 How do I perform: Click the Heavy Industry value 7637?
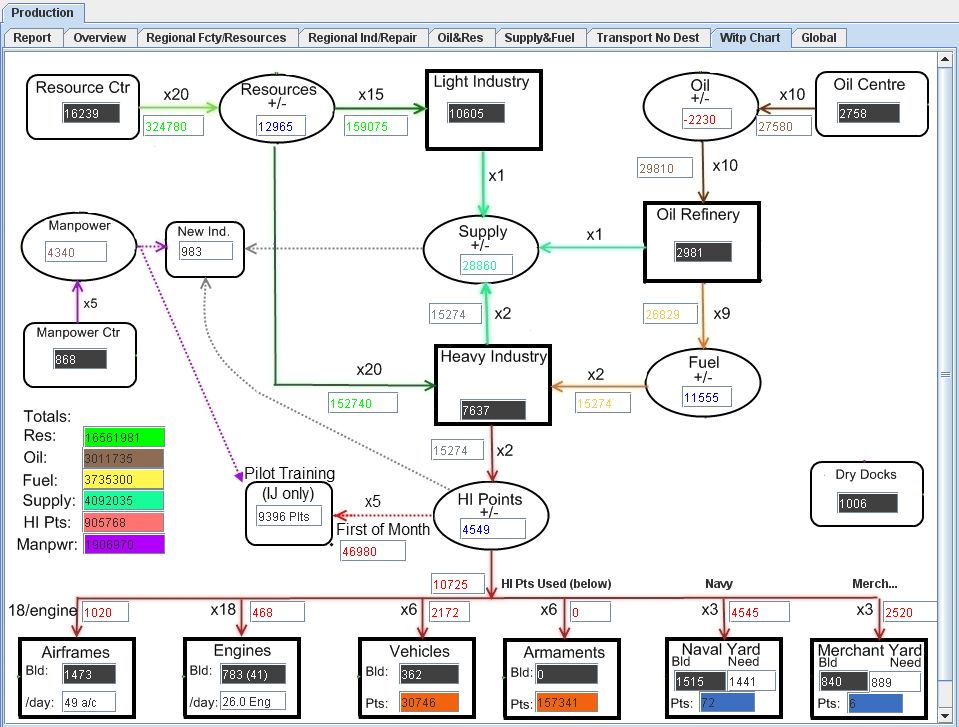(x=493, y=410)
